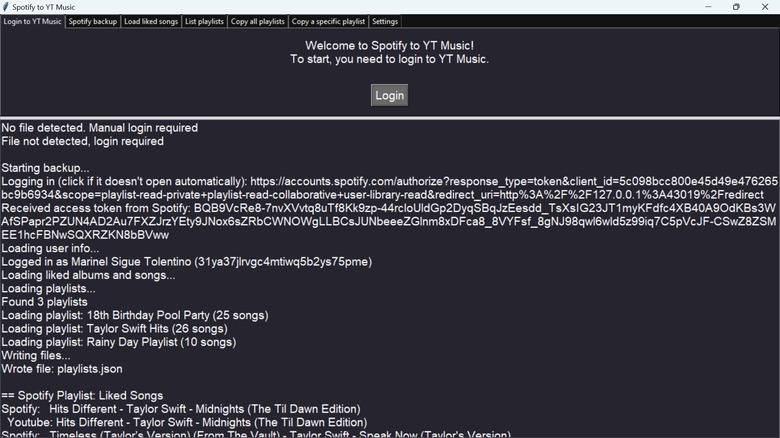
Task: Open the Spotify backup tab
Action: click(x=93, y=21)
